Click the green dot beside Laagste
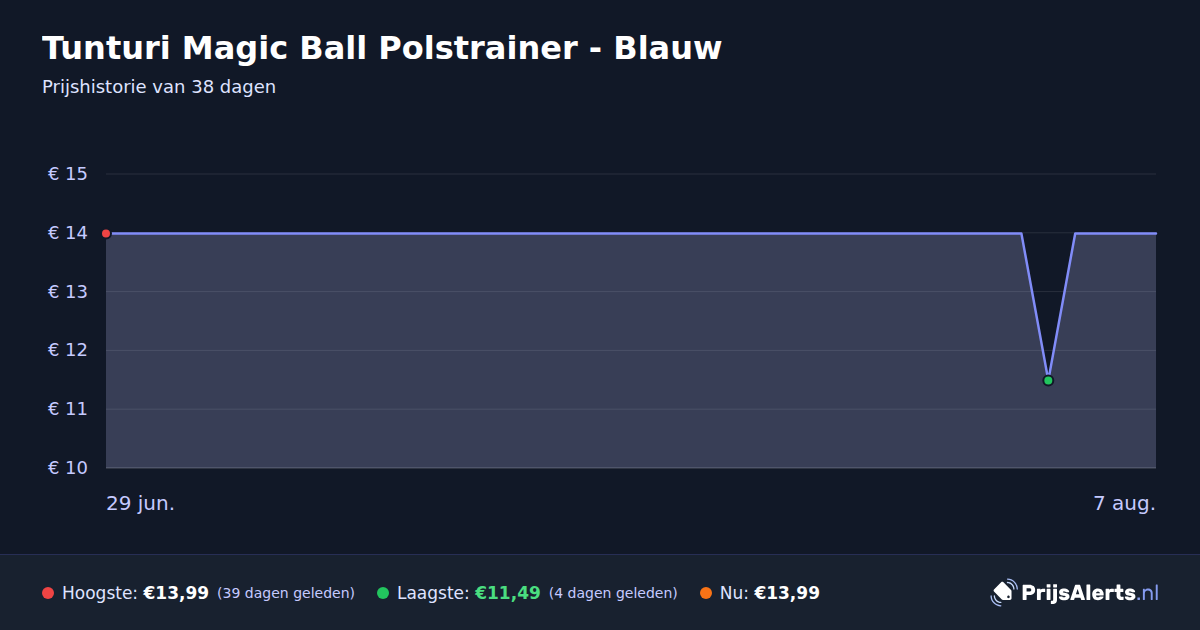Image resolution: width=1200 pixels, height=630 pixels. pyautogui.click(x=383, y=593)
